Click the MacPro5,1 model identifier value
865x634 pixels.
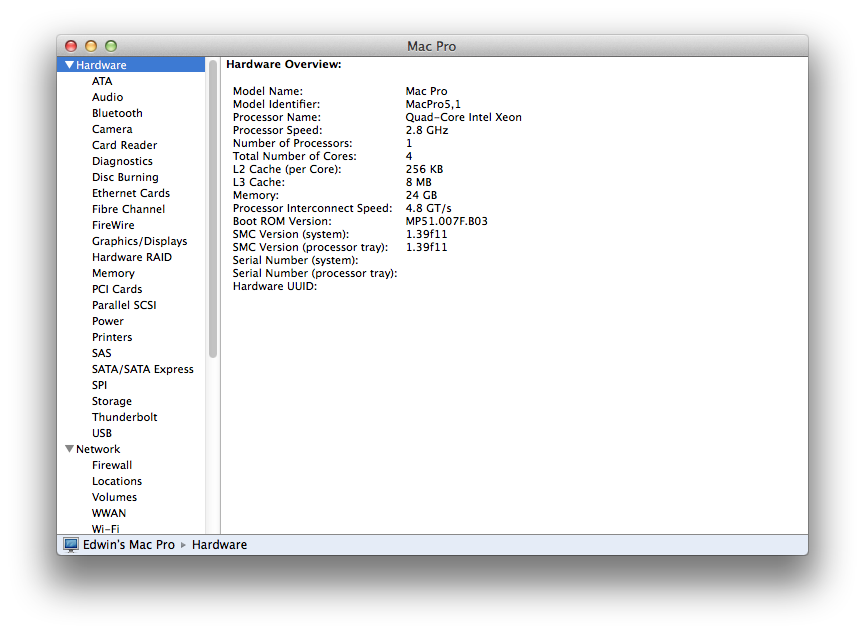433,104
